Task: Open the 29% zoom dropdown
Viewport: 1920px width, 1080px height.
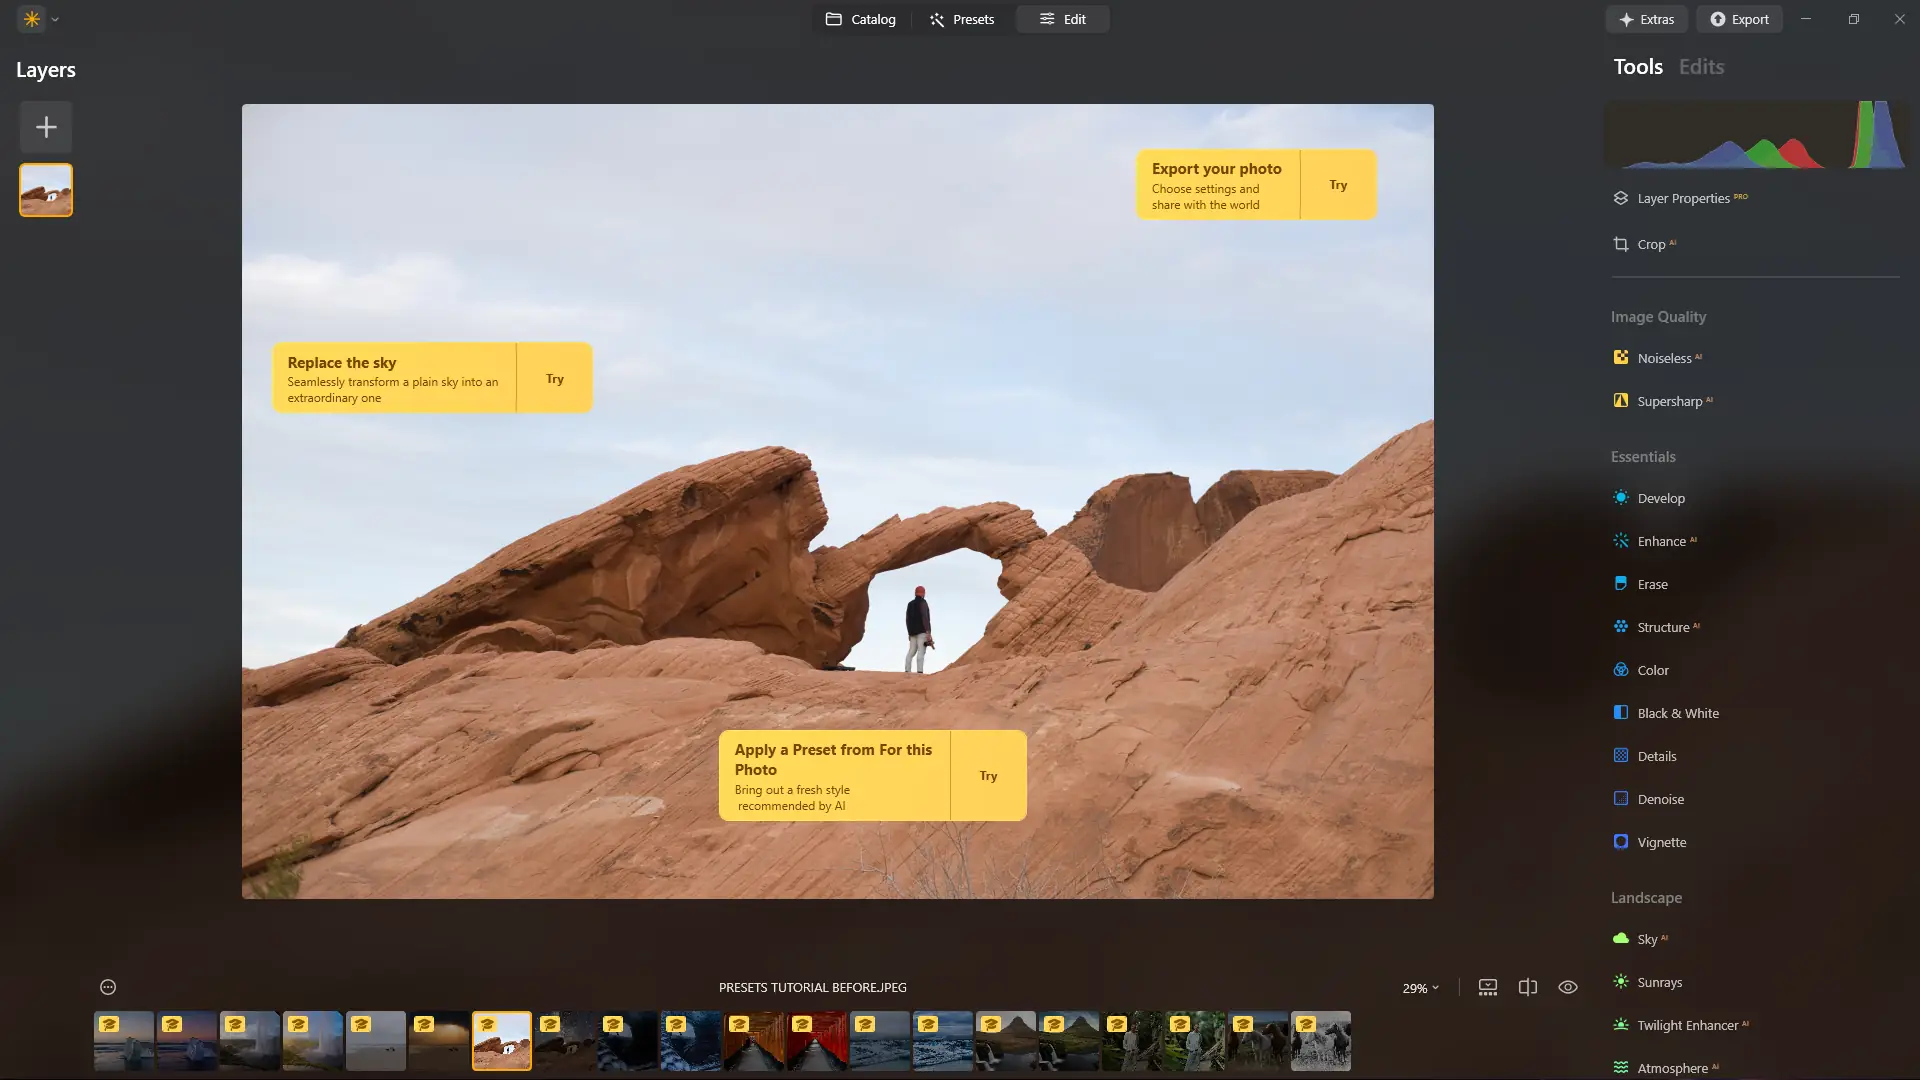Action: pos(1420,988)
